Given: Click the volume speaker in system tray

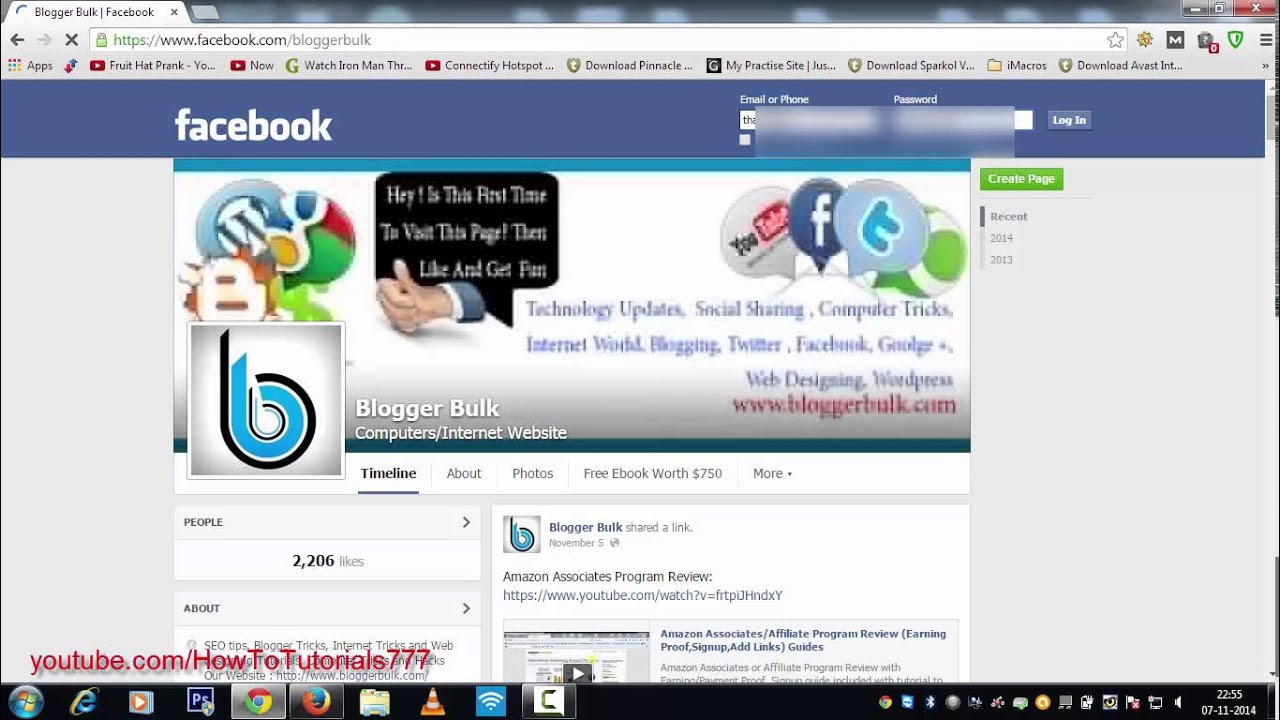Looking at the screenshot, I should (x=1178, y=702).
